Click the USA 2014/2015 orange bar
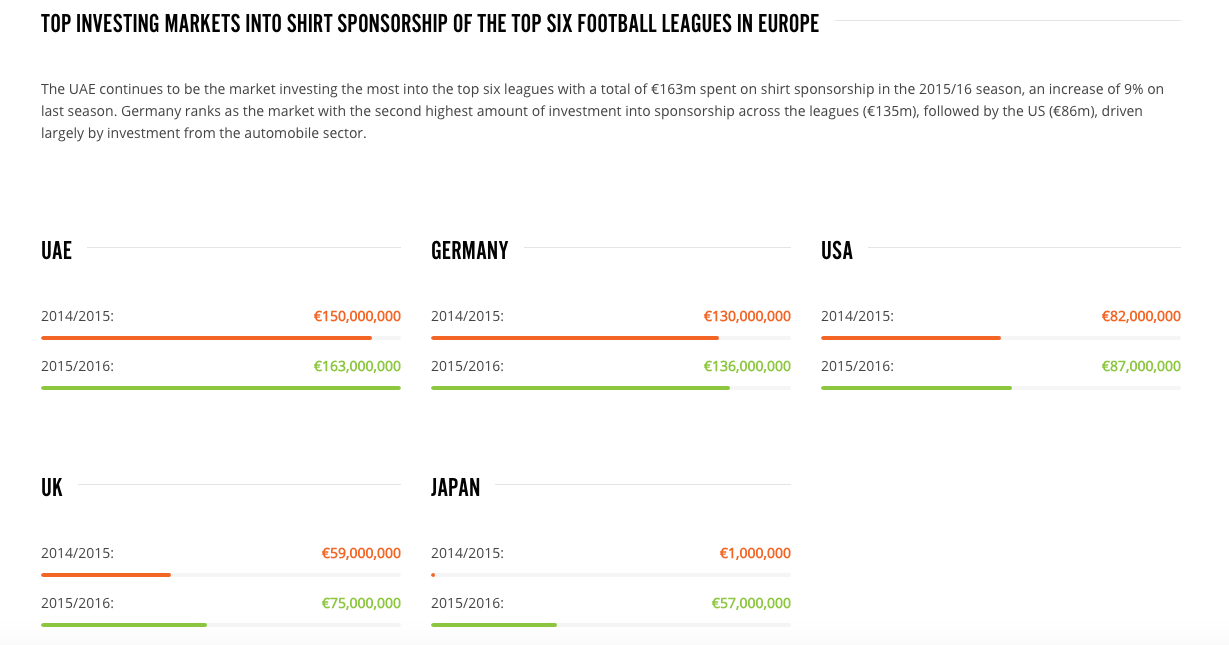The image size is (1229, 645). click(x=910, y=338)
